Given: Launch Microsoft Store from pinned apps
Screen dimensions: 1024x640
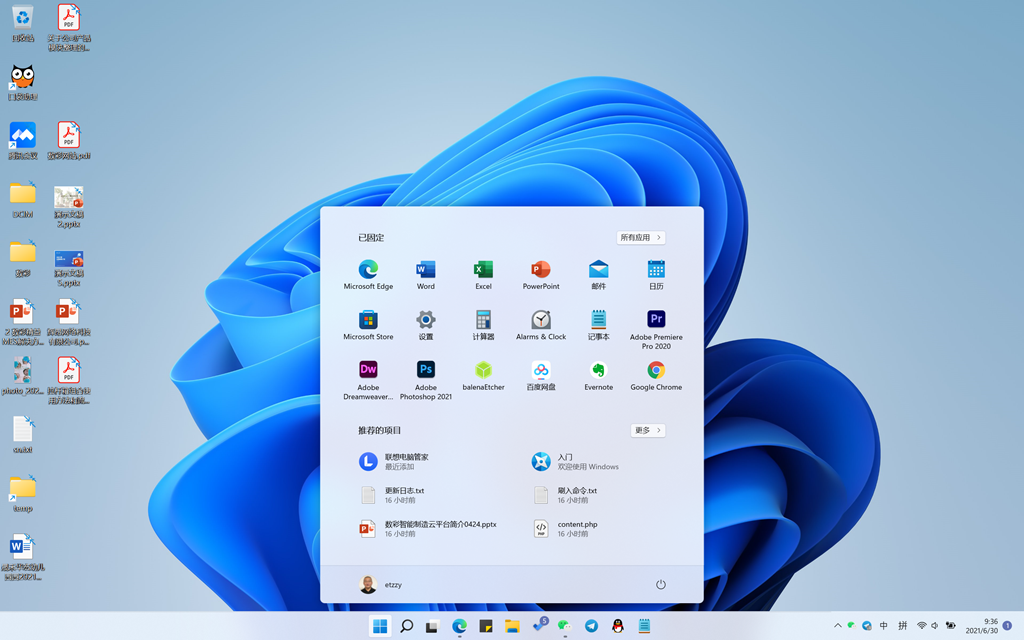Looking at the screenshot, I should pos(368,325).
